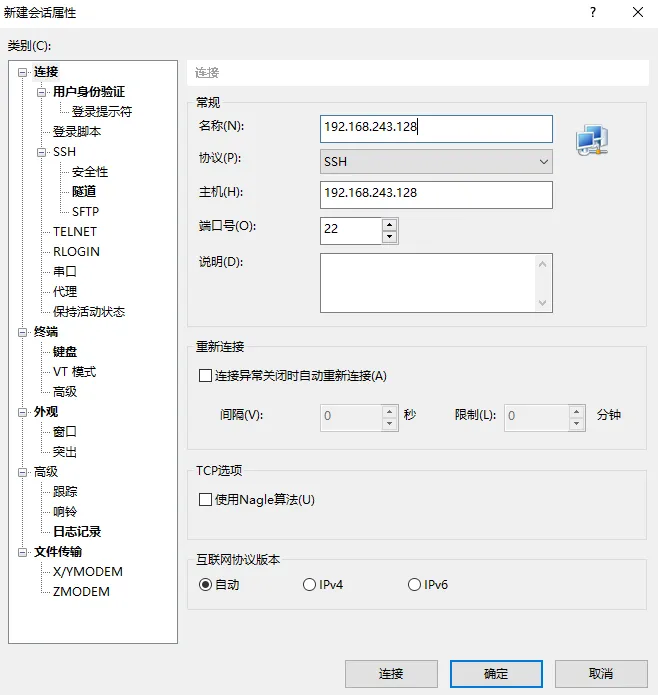This screenshot has height=695, width=658.
Task: Select 终端 in the tree
Action: point(46,332)
